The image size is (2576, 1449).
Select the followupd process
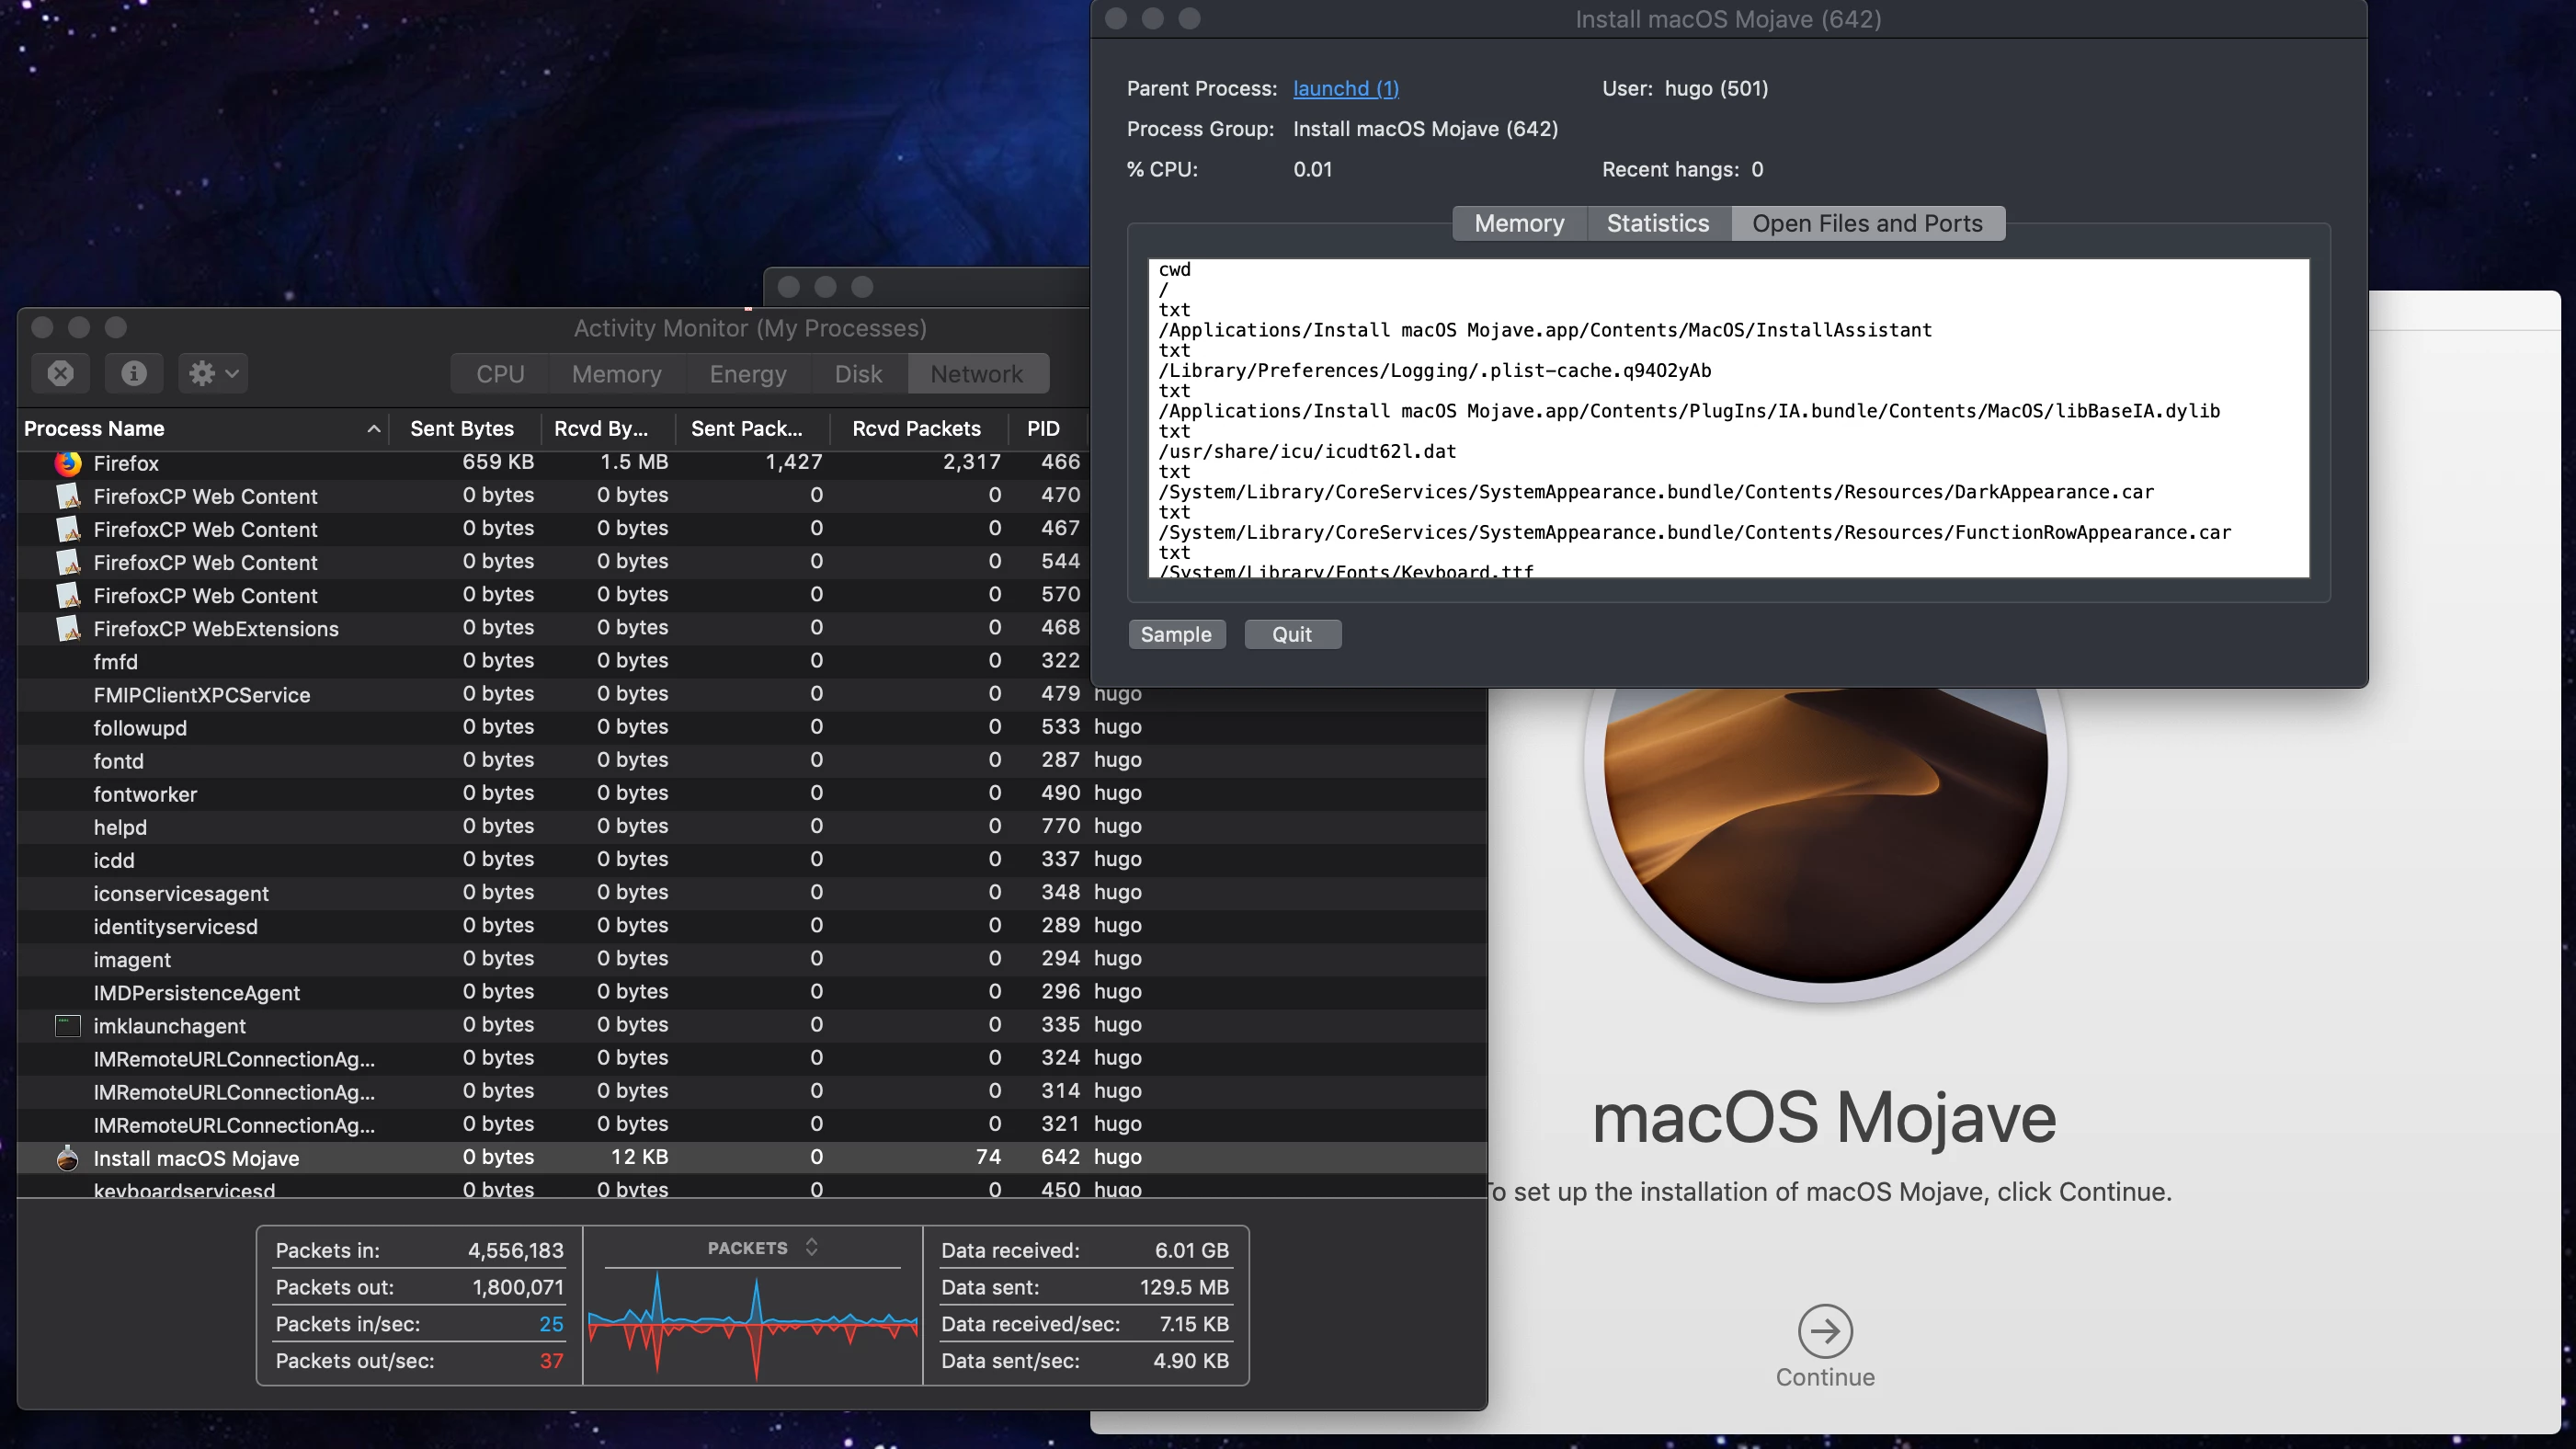point(752,727)
